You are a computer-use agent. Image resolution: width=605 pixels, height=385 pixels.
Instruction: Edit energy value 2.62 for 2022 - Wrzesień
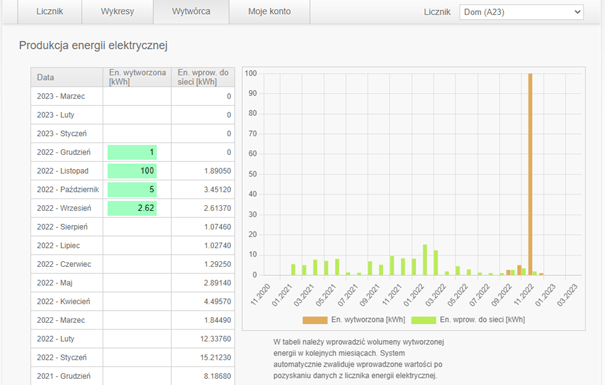click(x=132, y=208)
